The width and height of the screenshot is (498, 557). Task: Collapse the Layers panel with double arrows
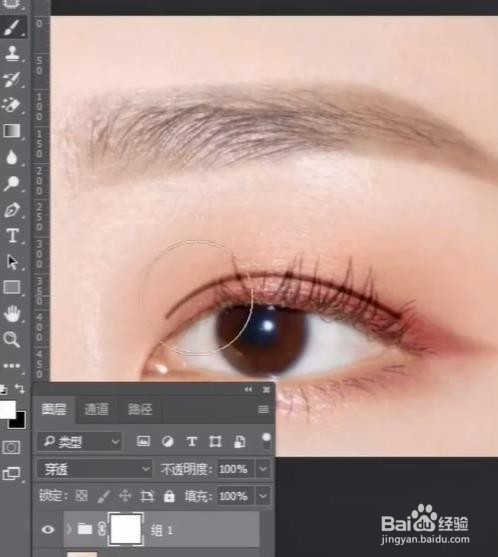pos(248,390)
